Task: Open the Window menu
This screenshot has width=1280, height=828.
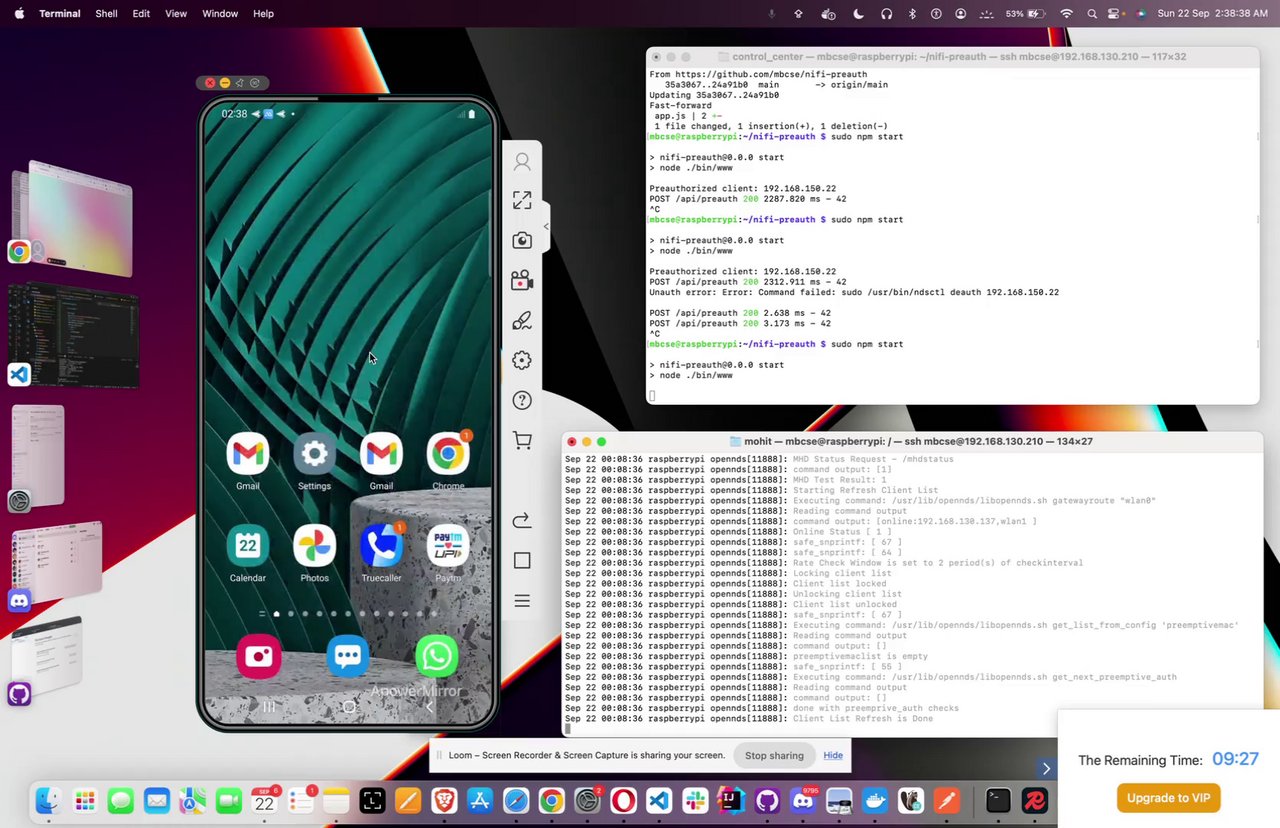Action: (x=220, y=14)
